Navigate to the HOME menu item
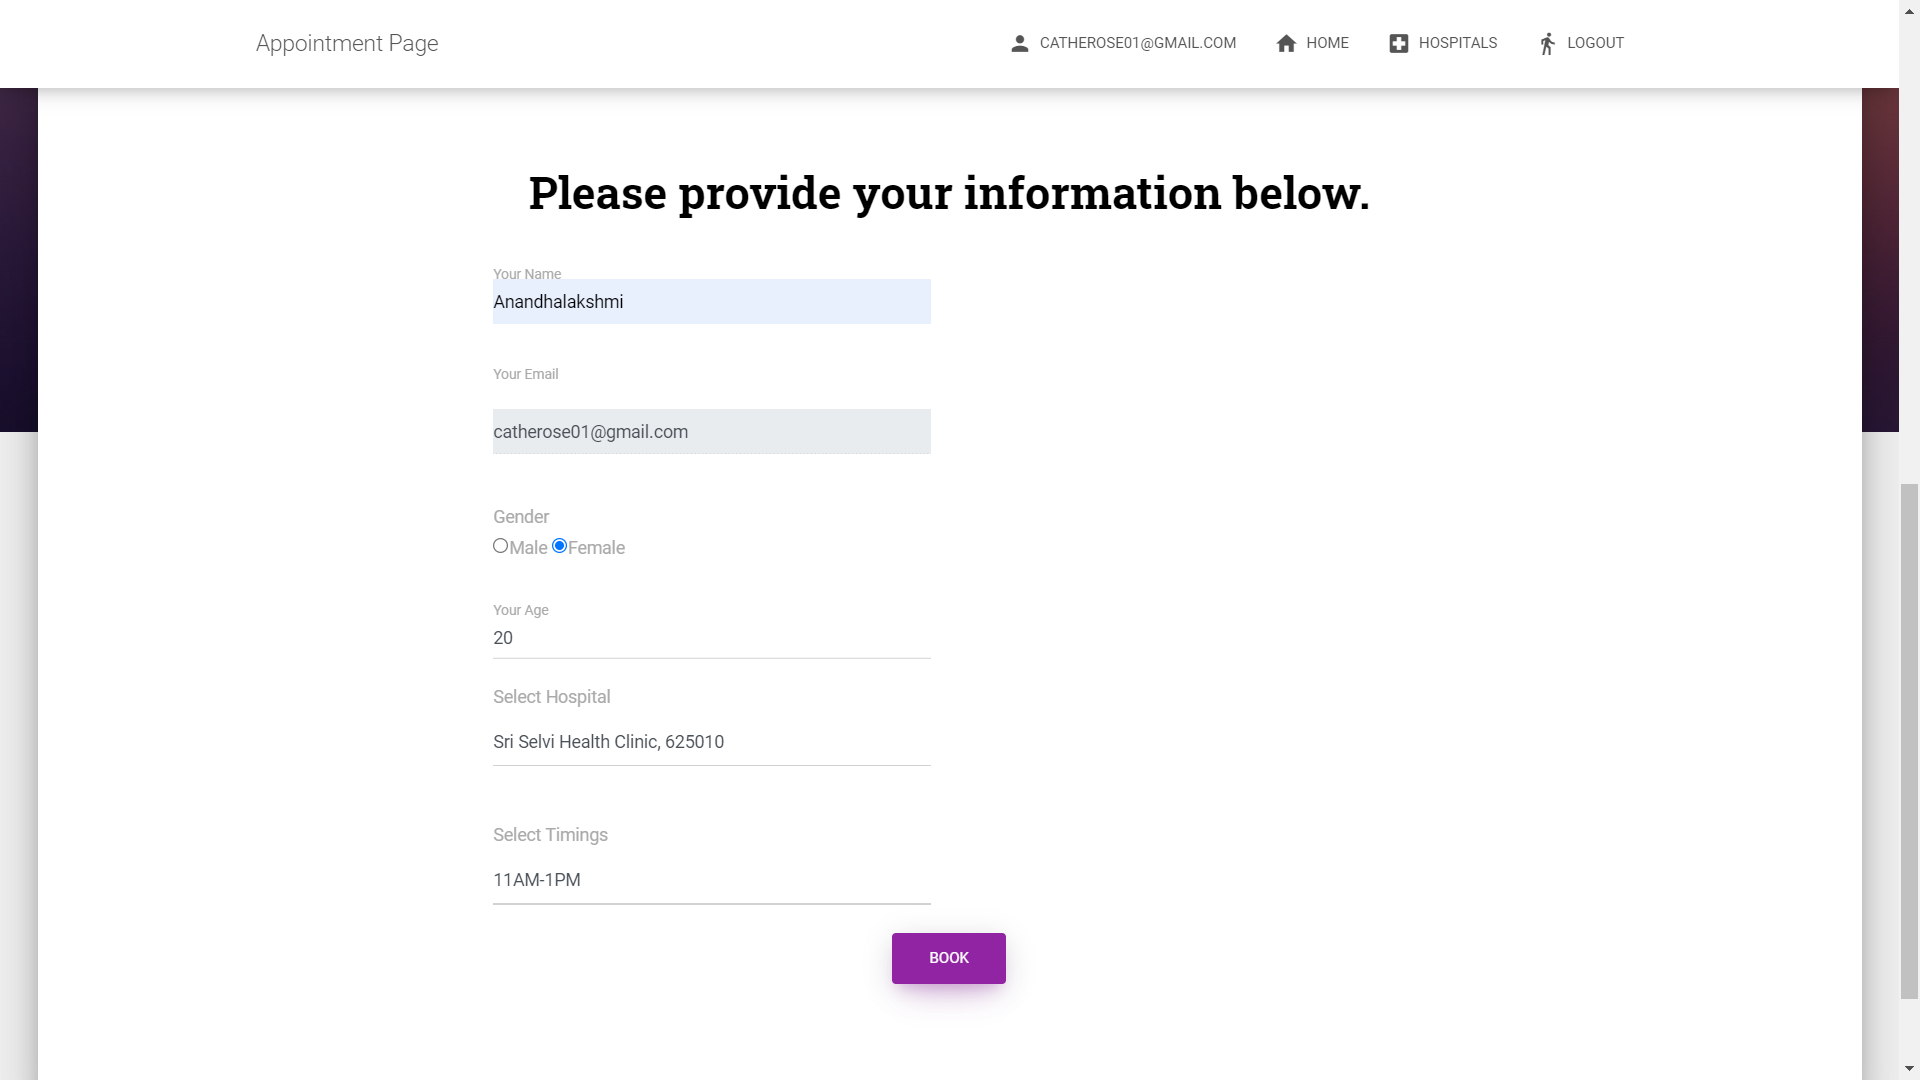The width and height of the screenshot is (1920, 1080). (x=1327, y=43)
